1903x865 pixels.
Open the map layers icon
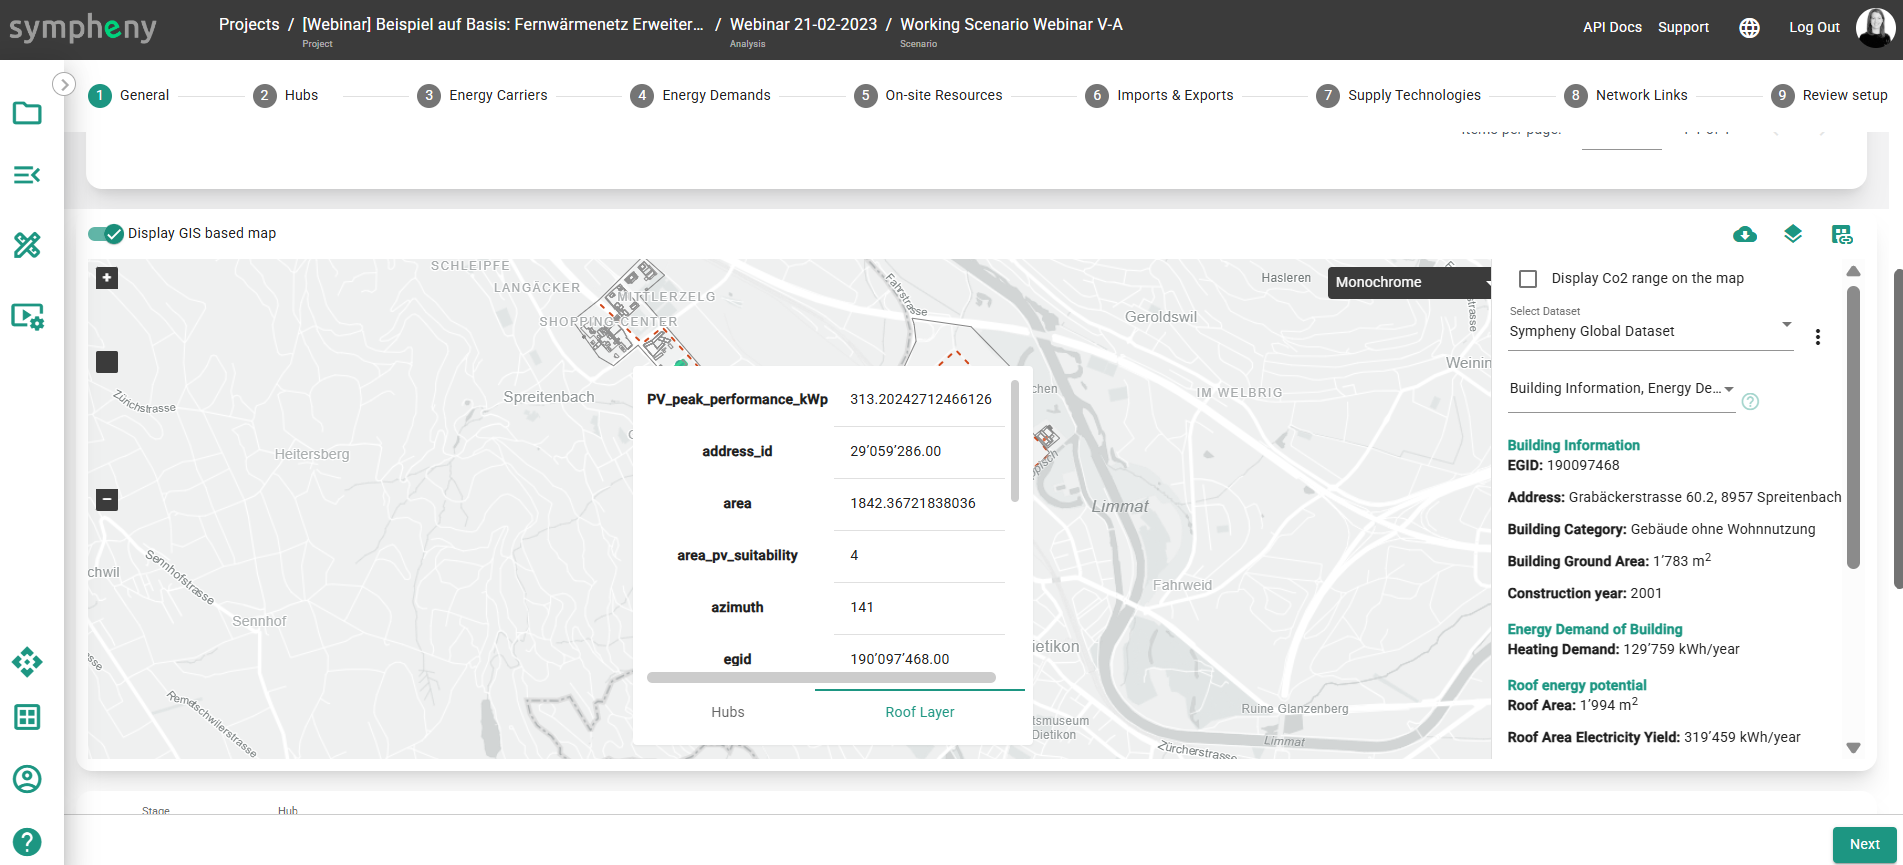coord(1793,234)
